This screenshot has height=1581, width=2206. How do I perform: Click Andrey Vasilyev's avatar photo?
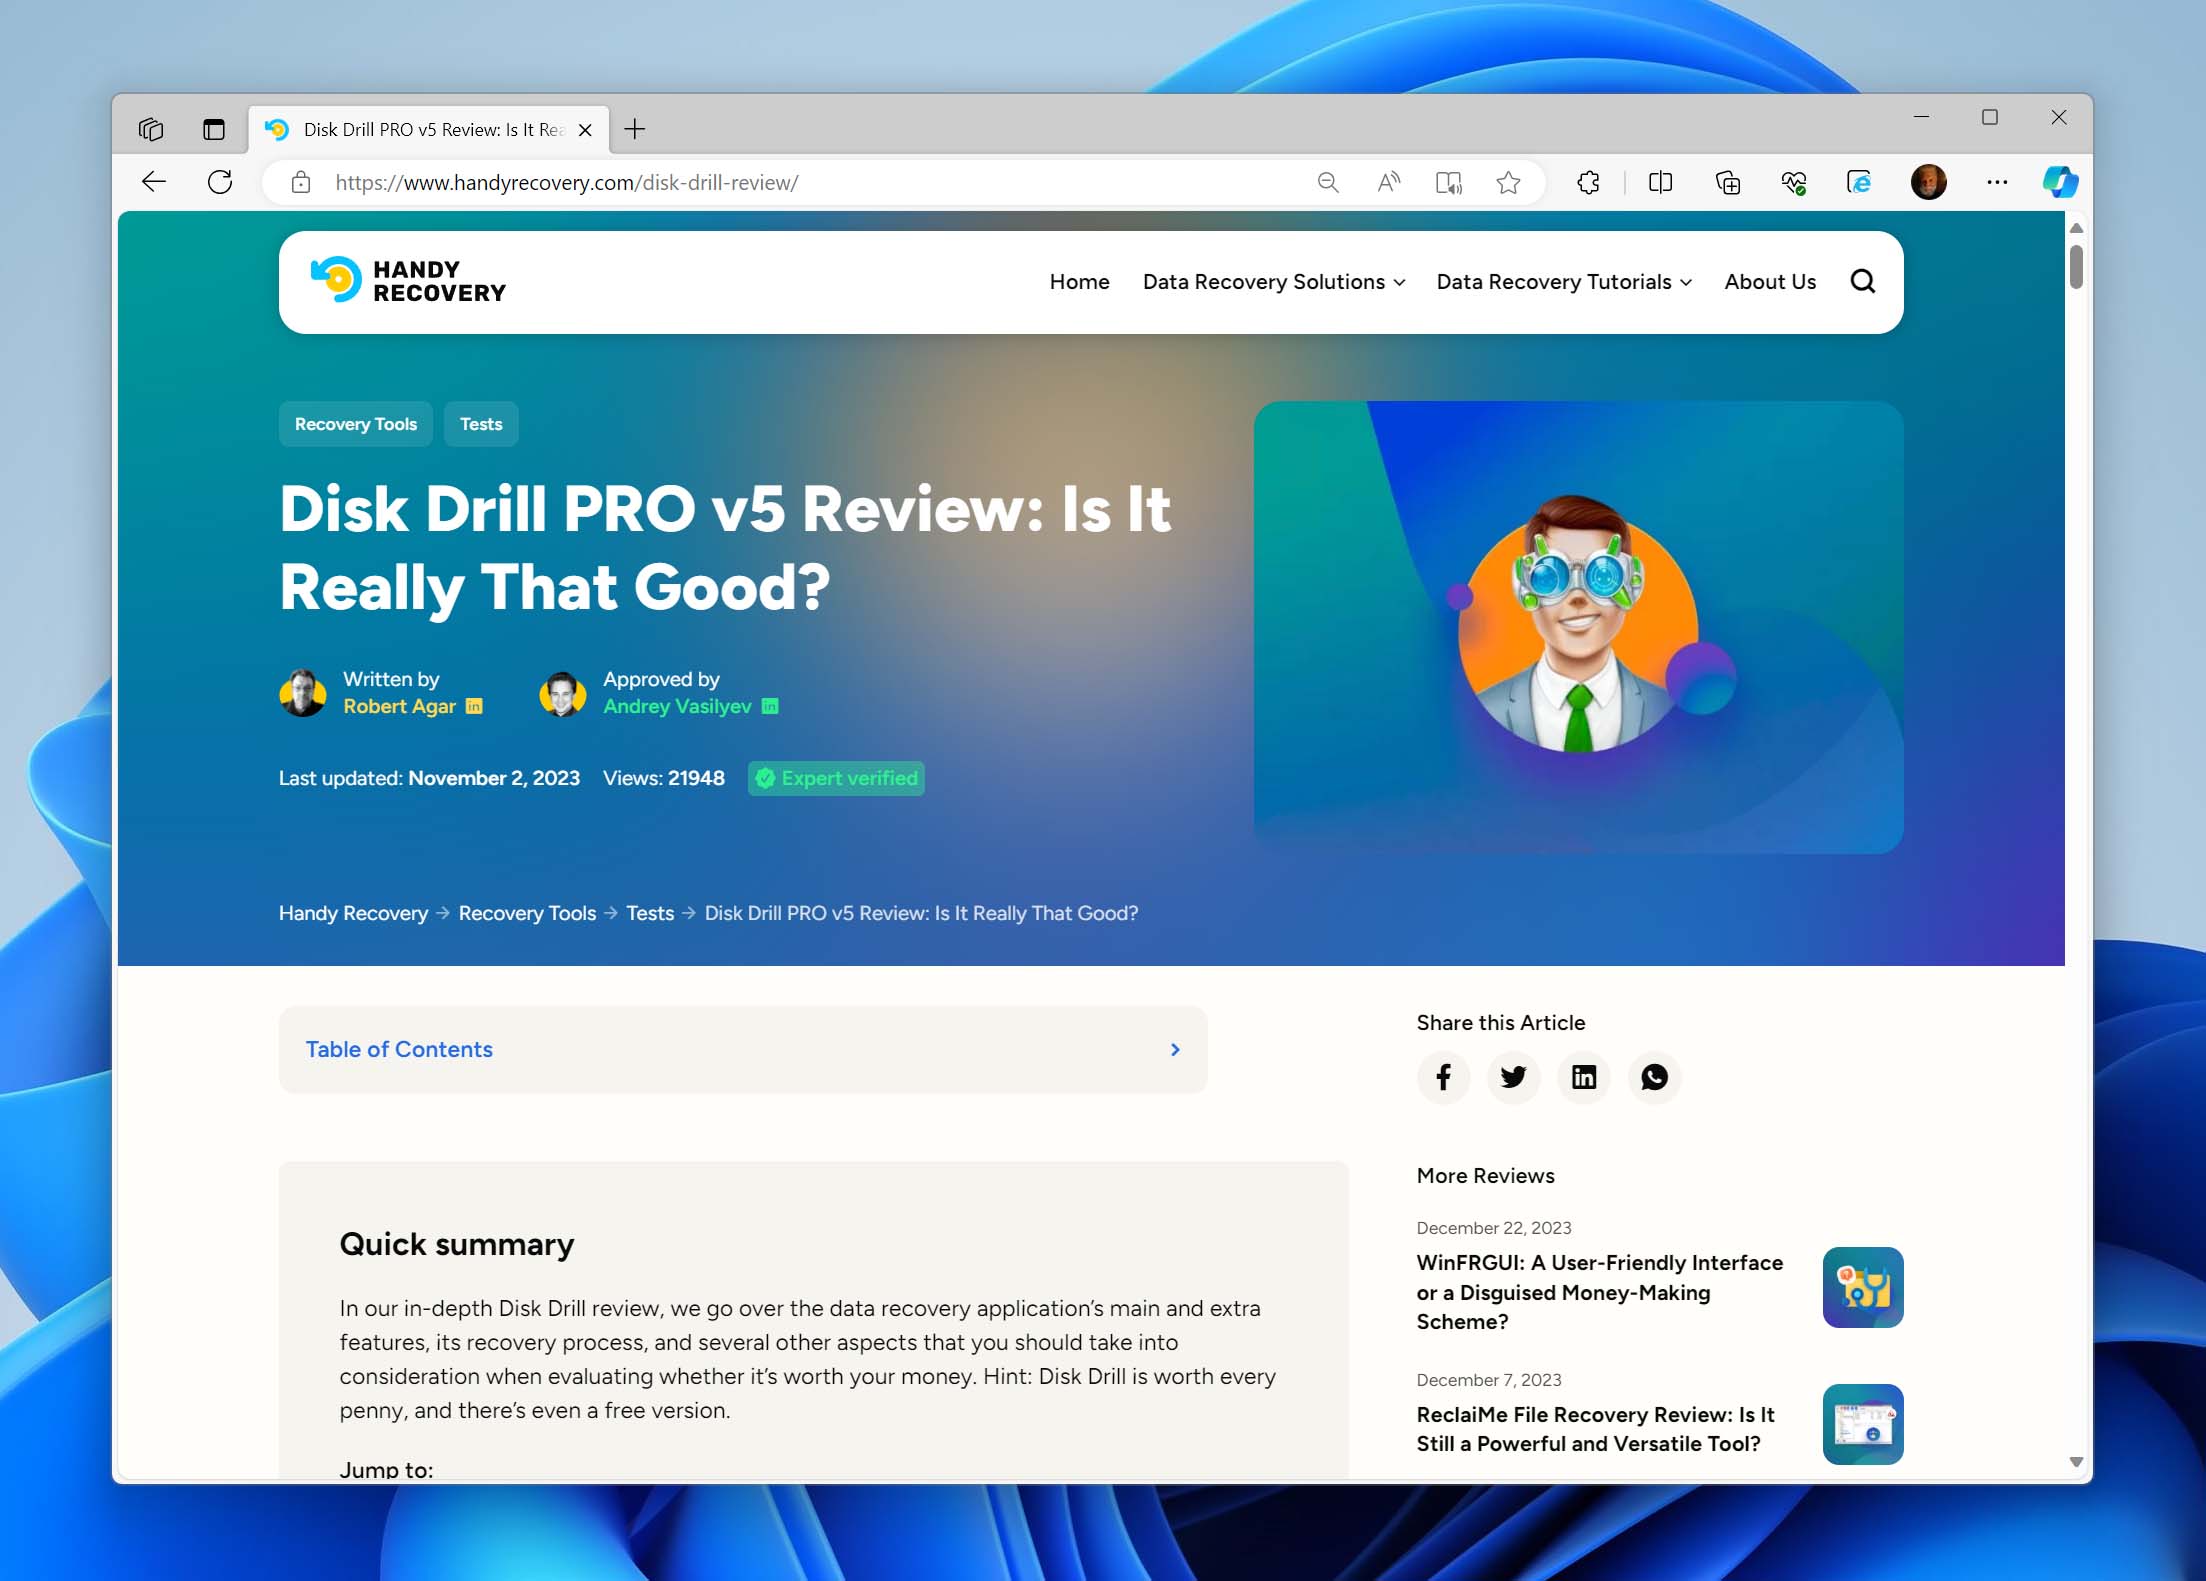click(562, 693)
